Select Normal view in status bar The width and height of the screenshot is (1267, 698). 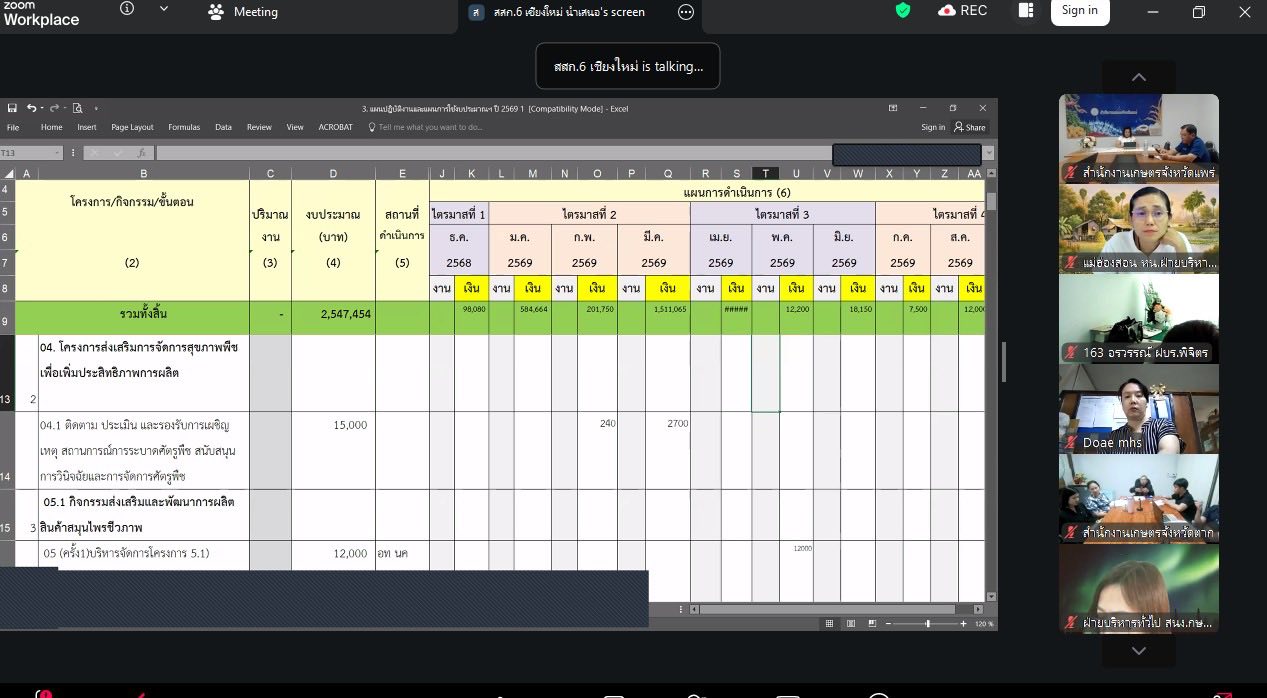[829, 623]
